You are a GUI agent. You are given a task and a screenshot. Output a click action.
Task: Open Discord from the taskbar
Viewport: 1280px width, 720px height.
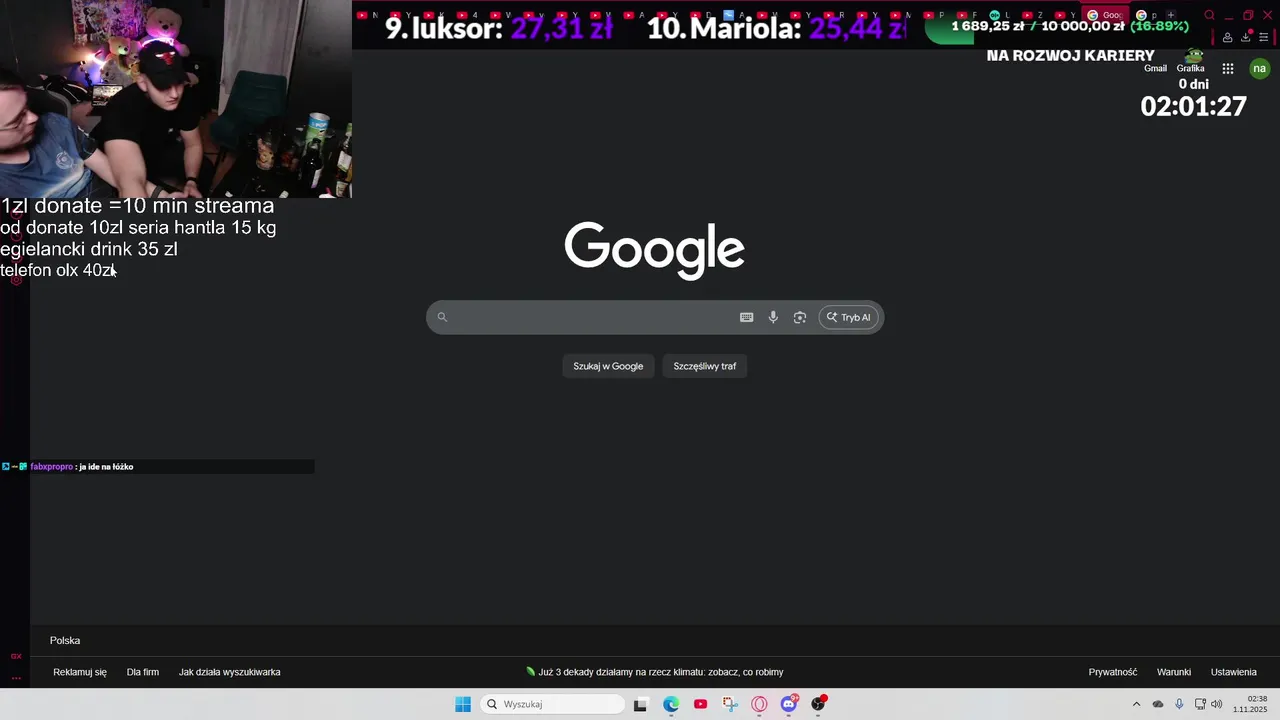click(789, 704)
